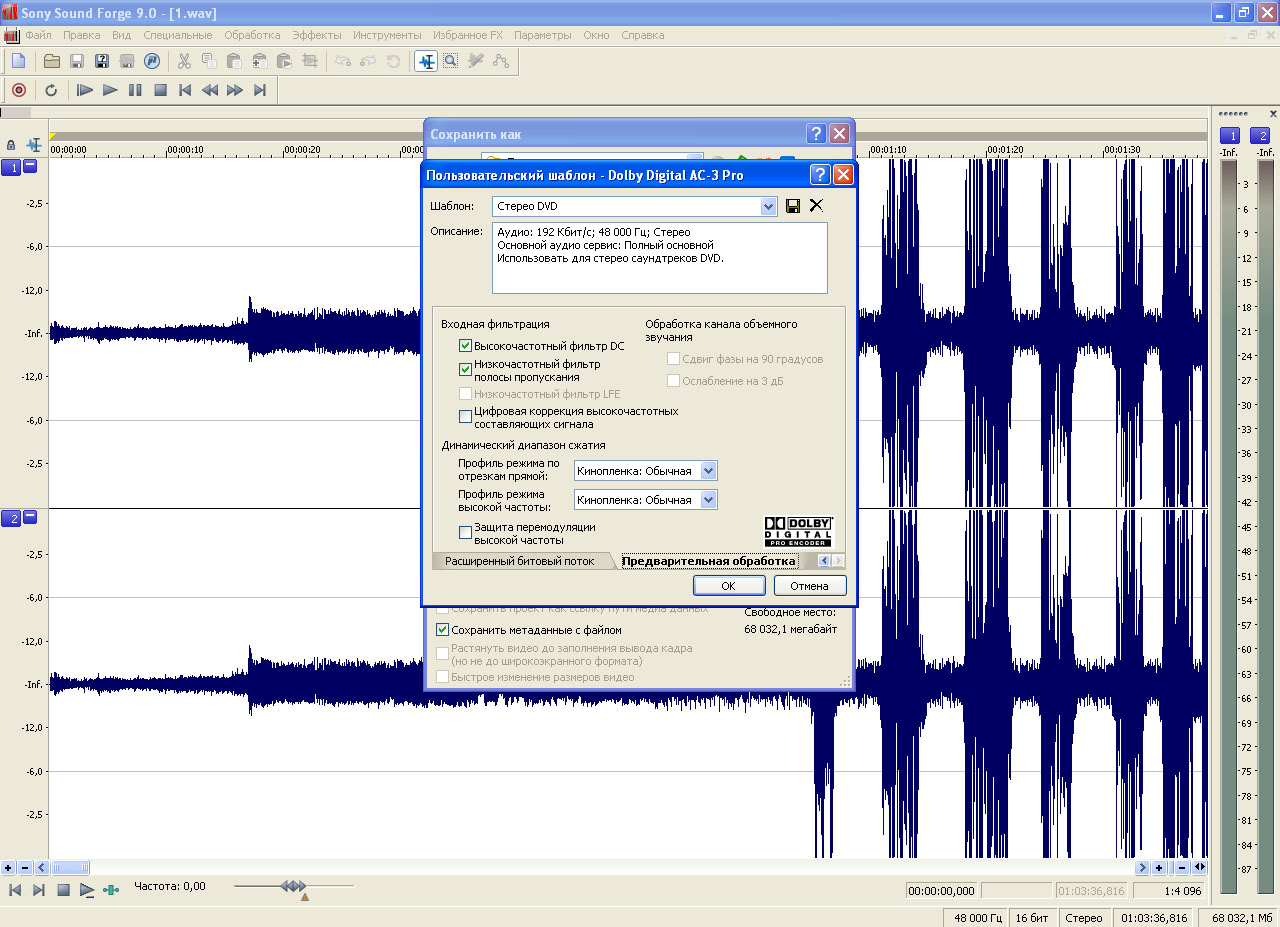Click Pause in transport toolbar
Screen dimensions: 1280x927
click(x=135, y=90)
